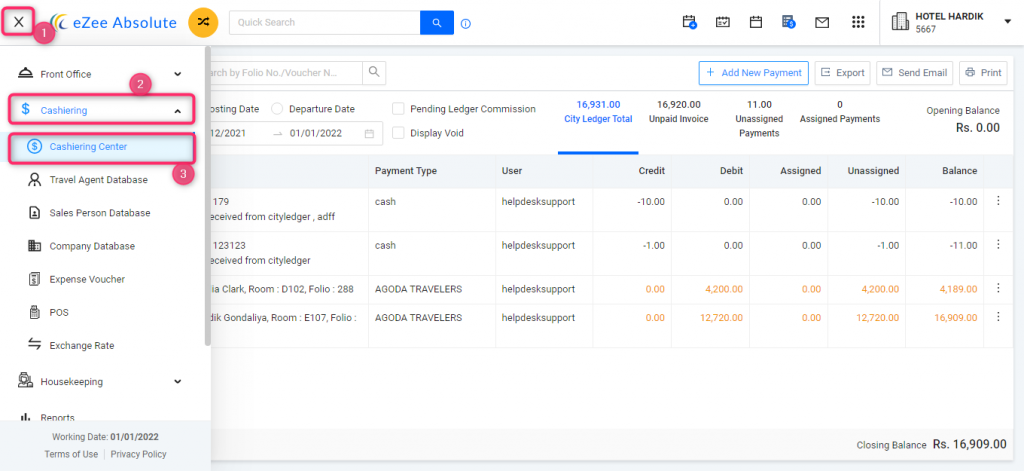Open the plain calendar icon in the header
The width and height of the screenshot is (1024, 471).
click(756, 22)
